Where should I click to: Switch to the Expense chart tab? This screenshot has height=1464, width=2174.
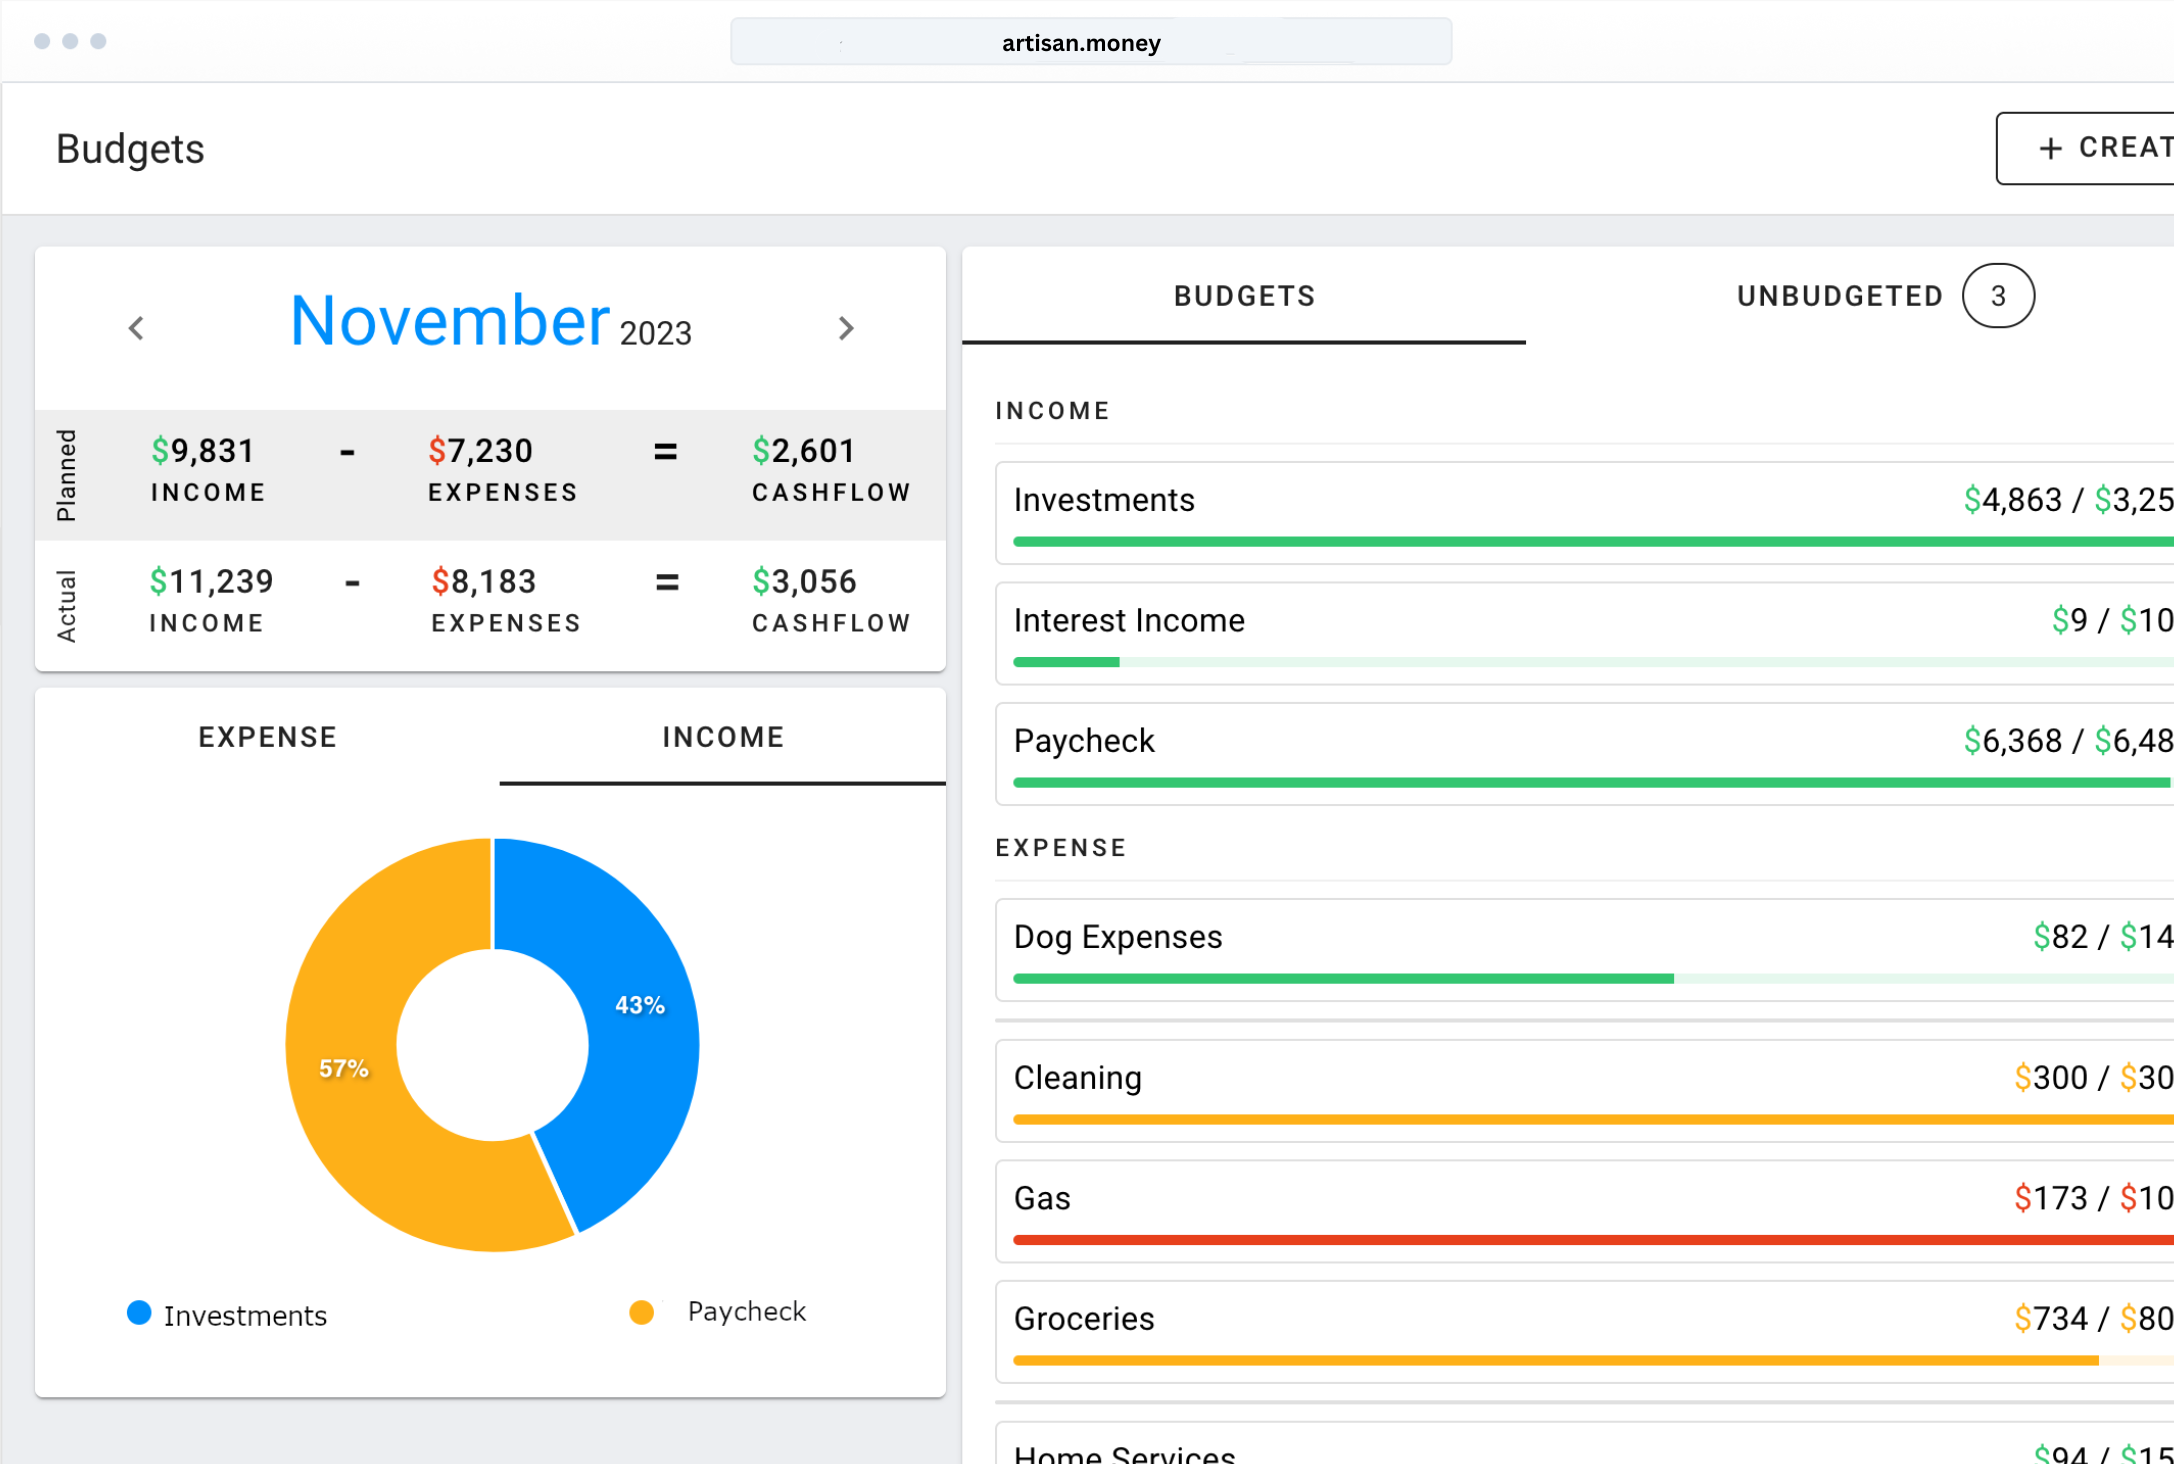pos(267,737)
